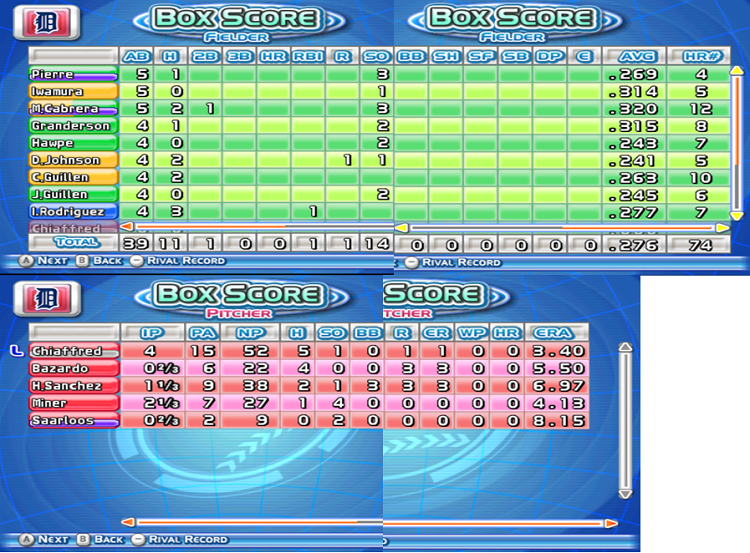This screenshot has height=553, width=750.
Task: Select pitcher Bazardo's name
Action: point(74,368)
